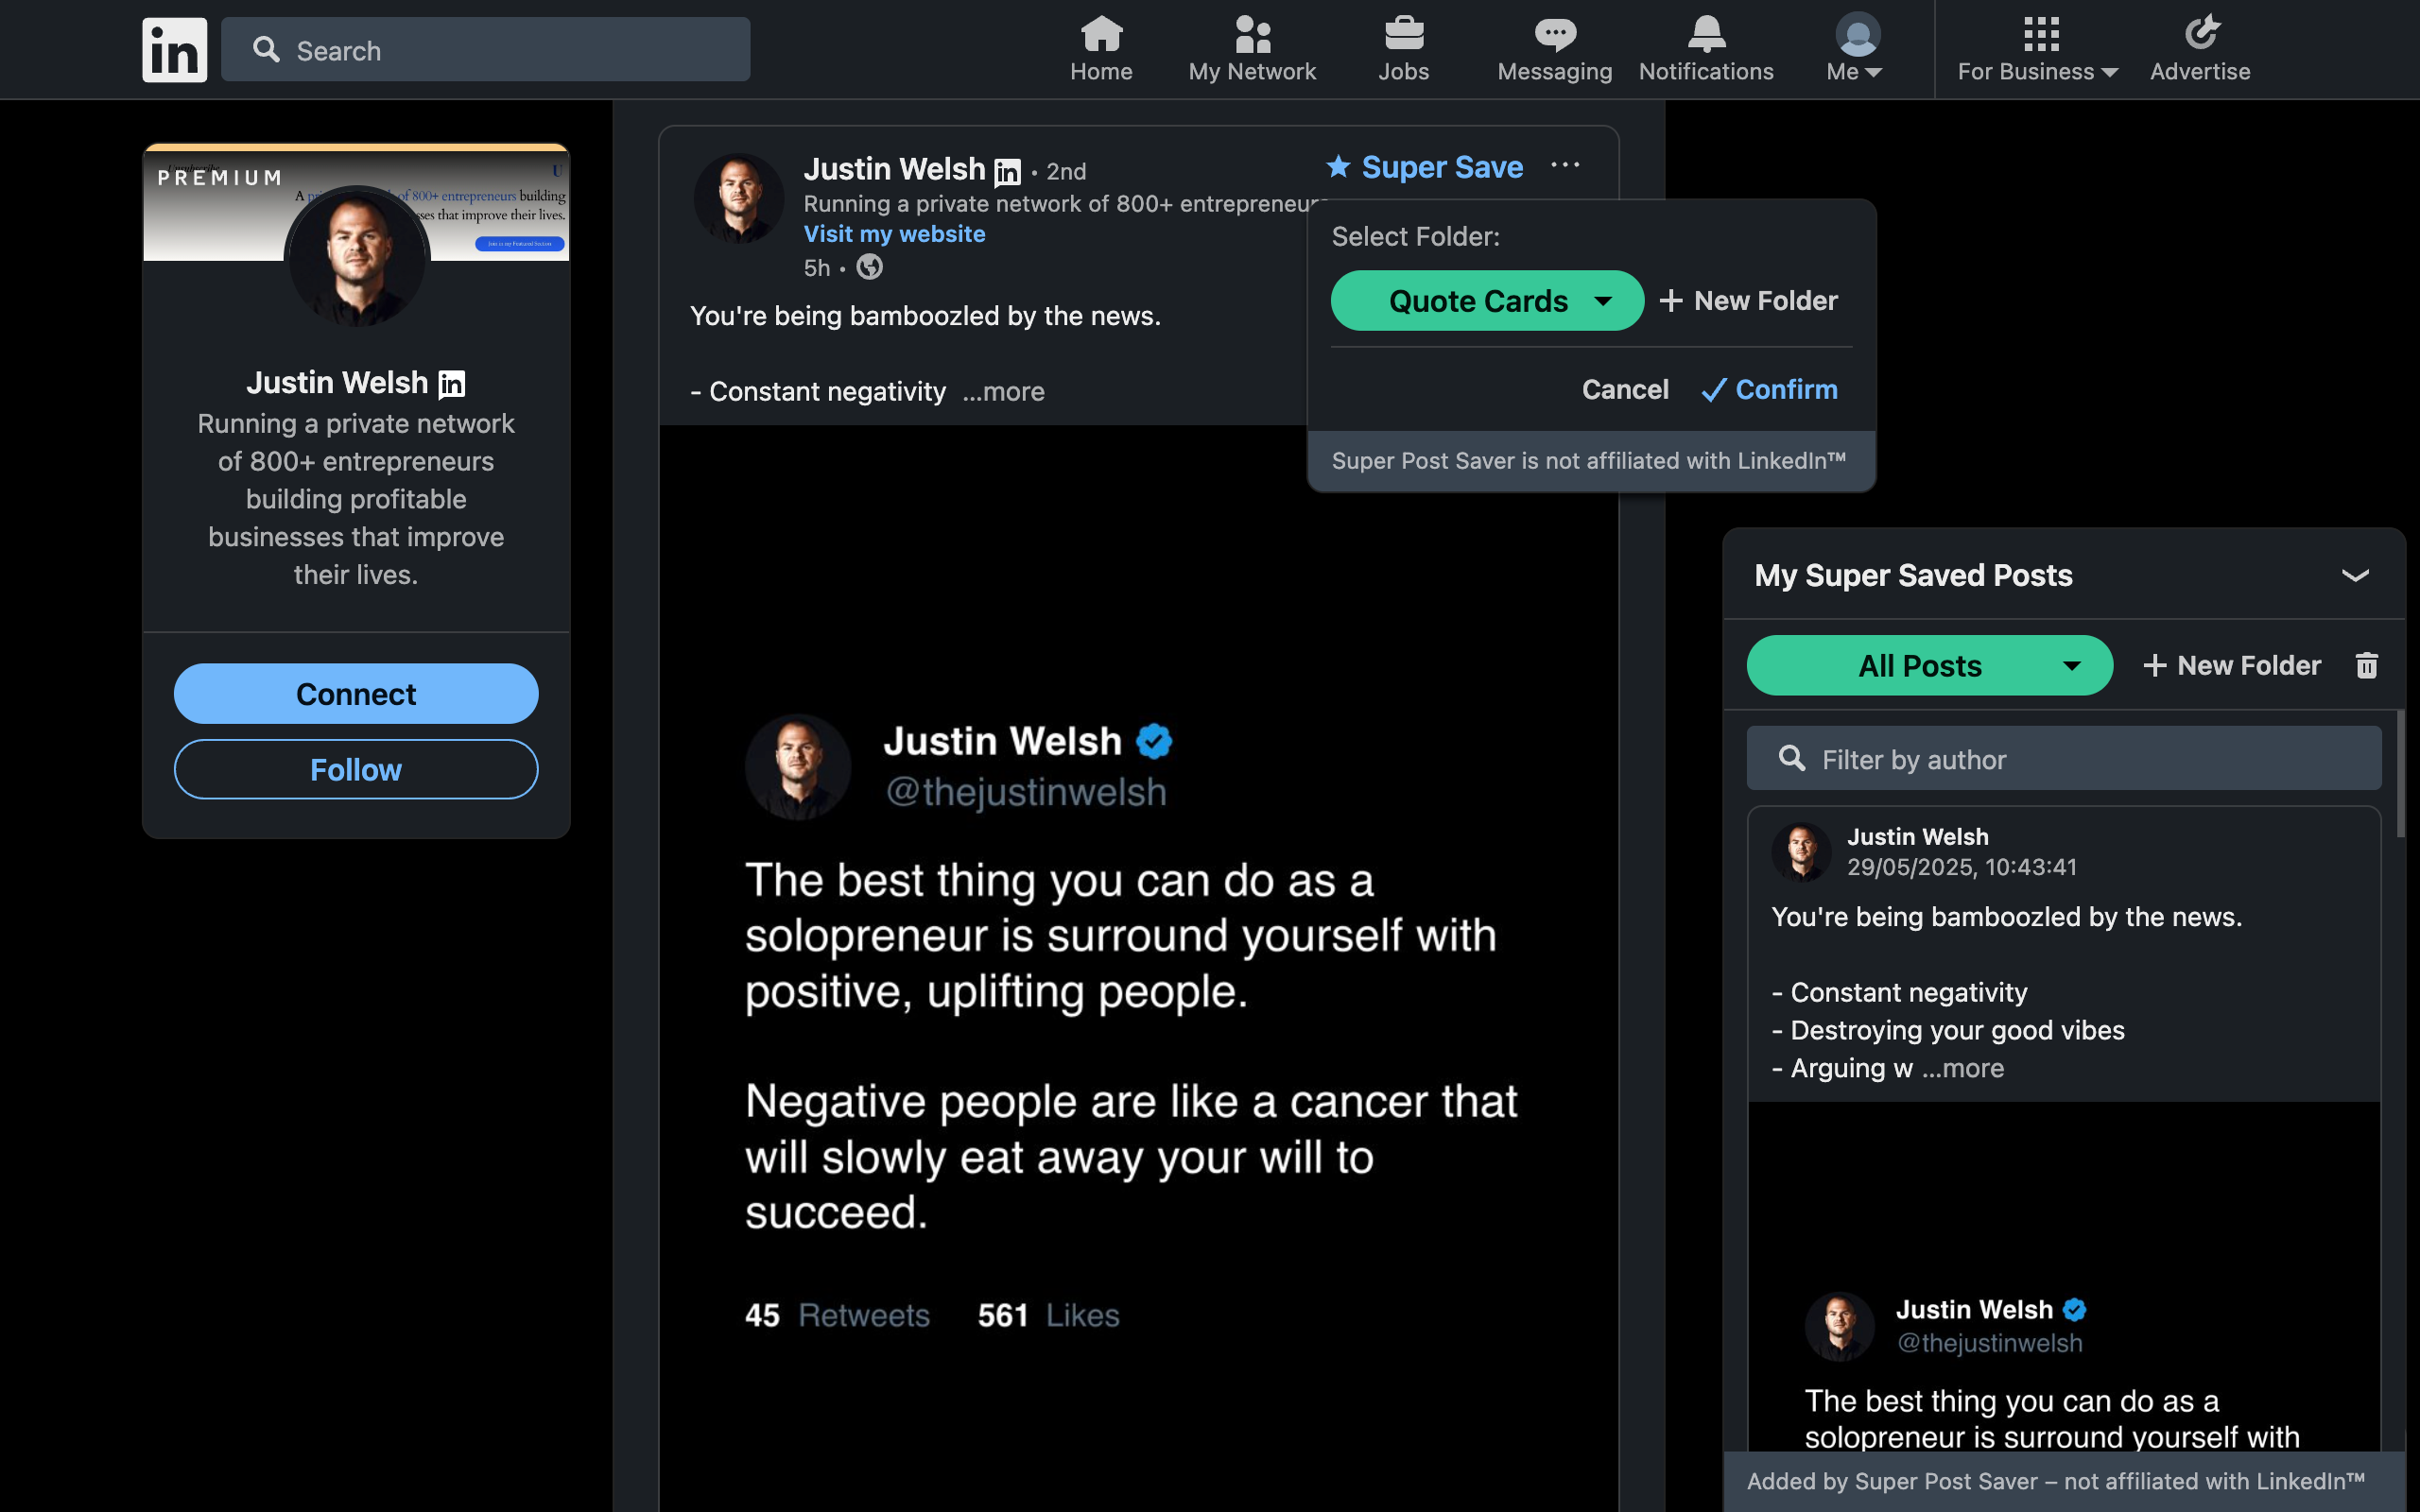
Task: Click the Visit my website link
Action: pos(894,233)
